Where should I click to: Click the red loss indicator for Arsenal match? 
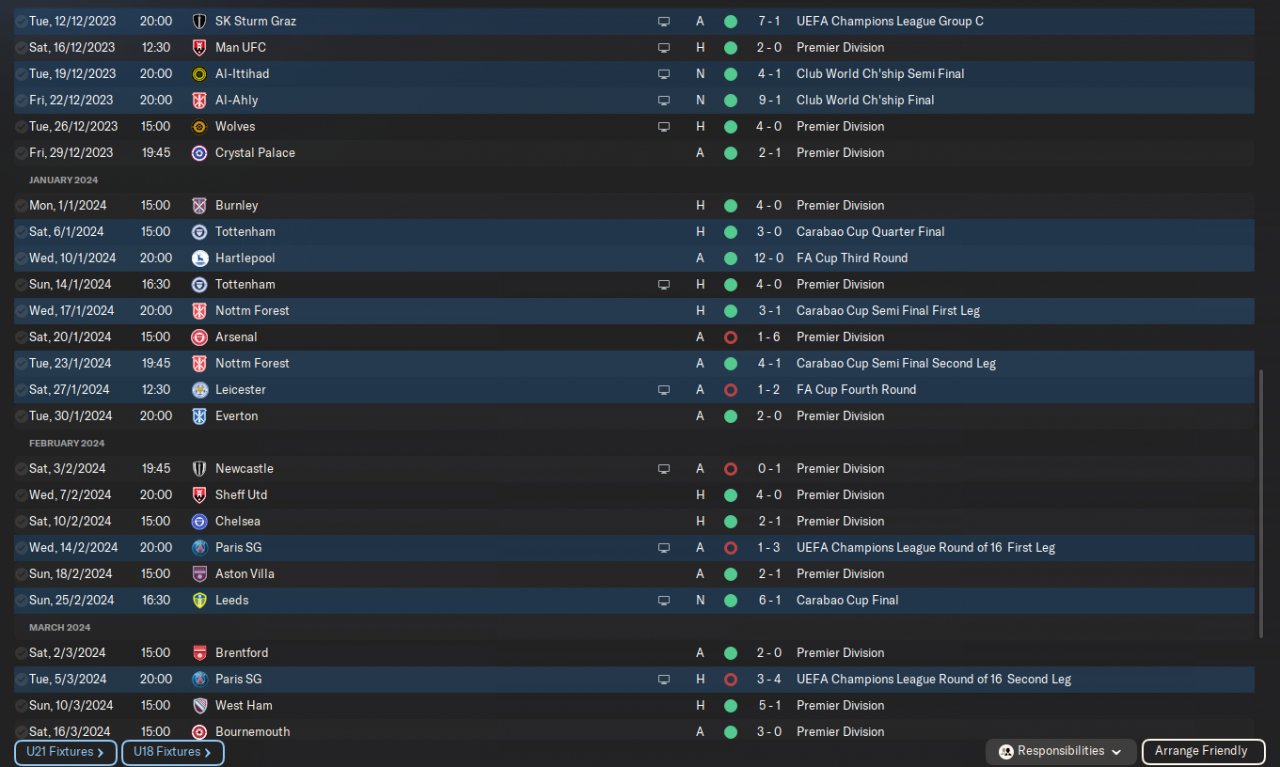730,338
